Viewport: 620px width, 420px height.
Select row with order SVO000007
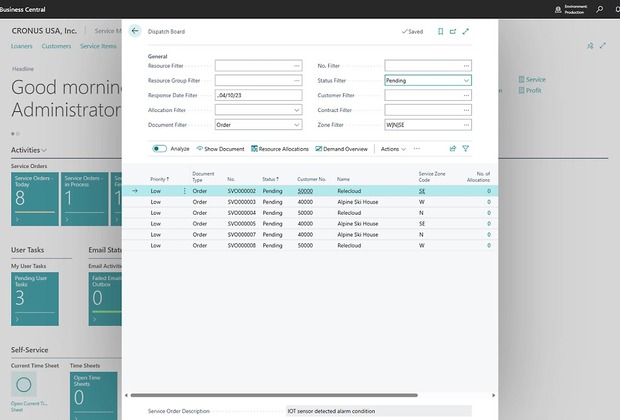click(x=310, y=235)
